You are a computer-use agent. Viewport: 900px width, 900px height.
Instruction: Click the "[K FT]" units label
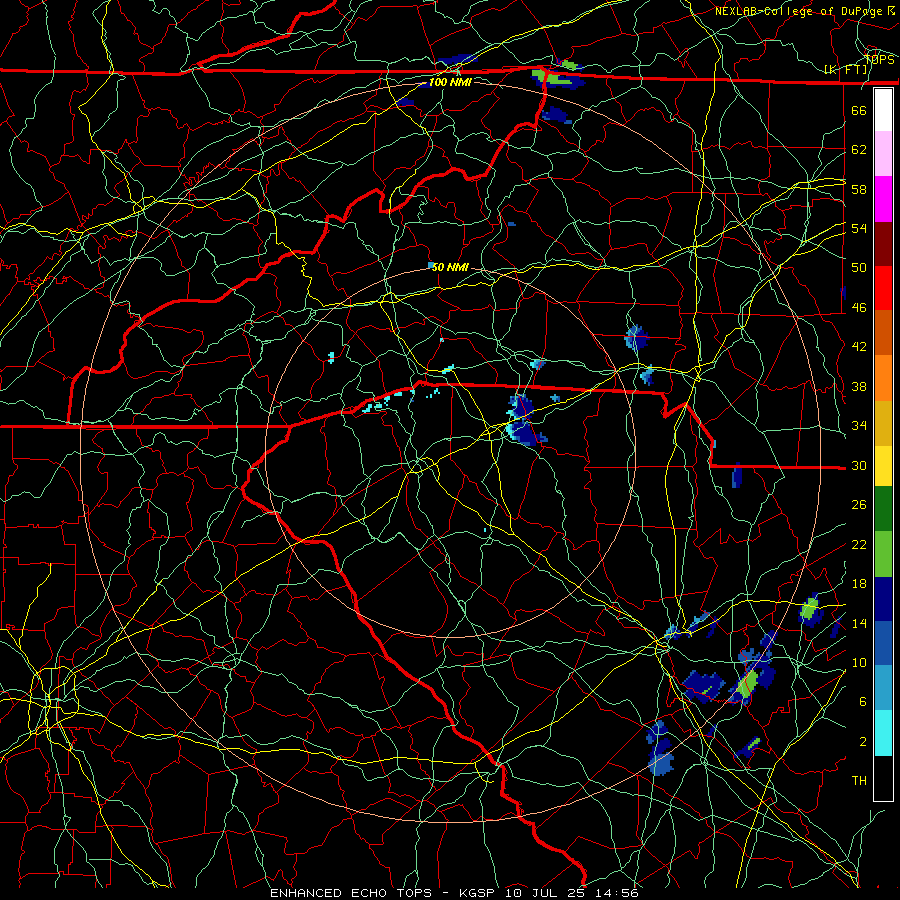pyautogui.click(x=846, y=69)
